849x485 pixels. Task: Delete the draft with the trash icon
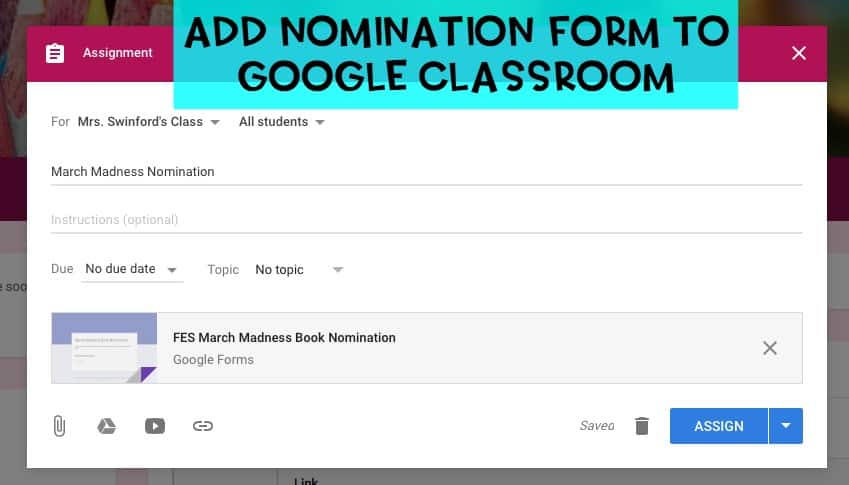point(642,426)
